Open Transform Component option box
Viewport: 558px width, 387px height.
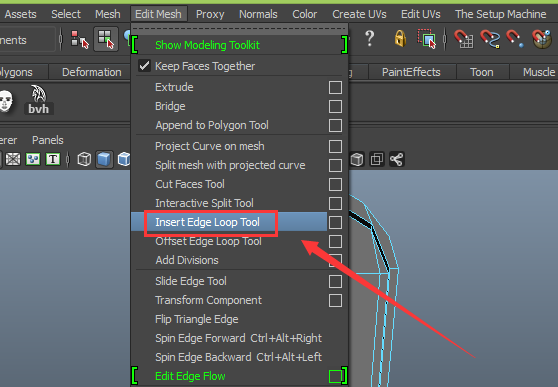[x=335, y=300]
